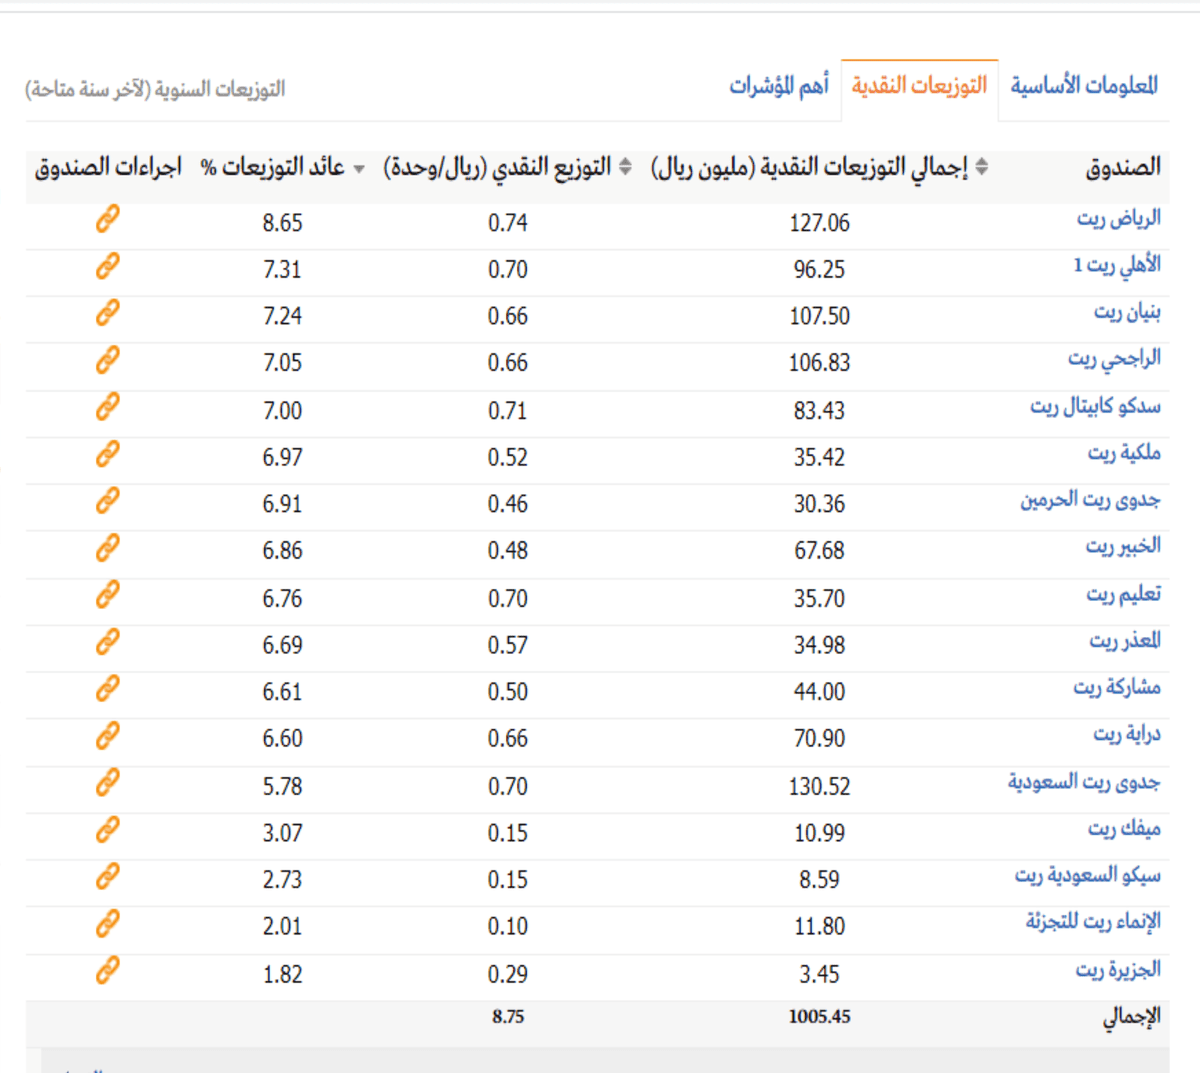Image resolution: width=1200 pixels, height=1073 pixels.
Task: Click the الصندوق column header
Action: pyautogui.click(x=1123, y=167)
